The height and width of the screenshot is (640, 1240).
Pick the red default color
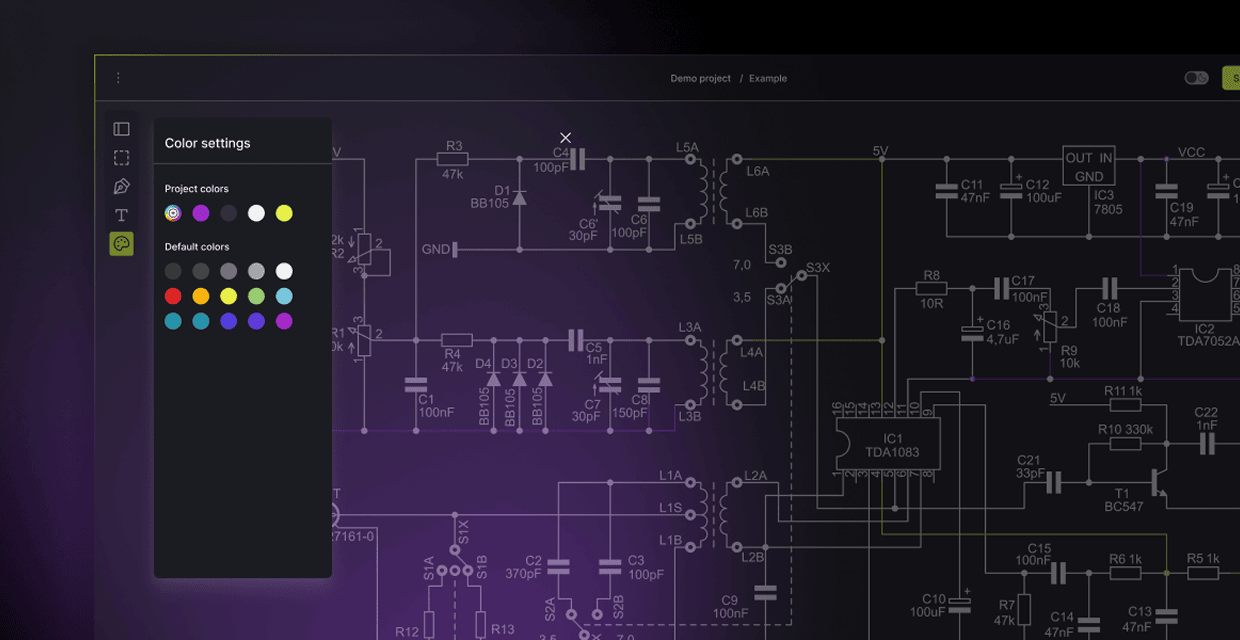(x=173, y=296)
